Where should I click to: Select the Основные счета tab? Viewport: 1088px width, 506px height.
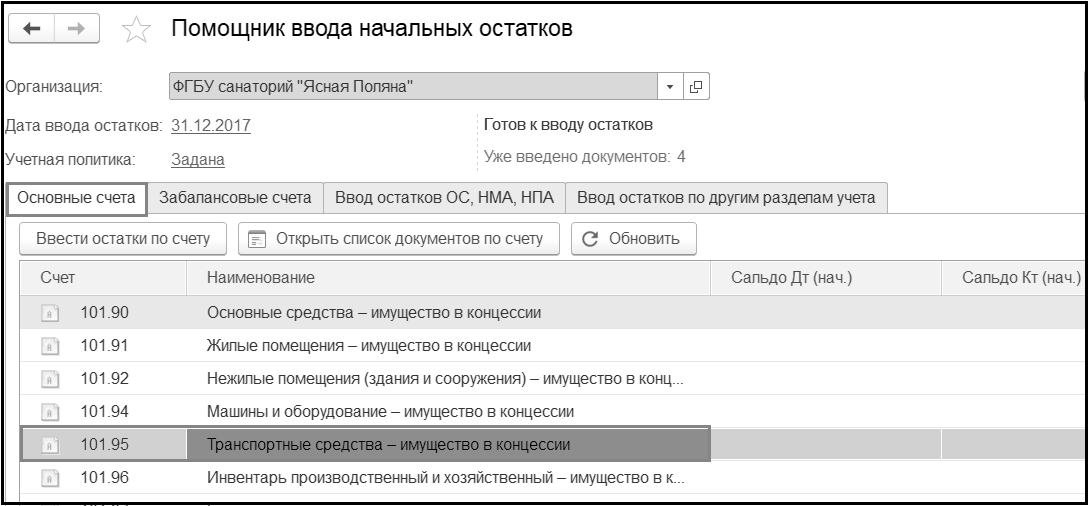point(77,198)
